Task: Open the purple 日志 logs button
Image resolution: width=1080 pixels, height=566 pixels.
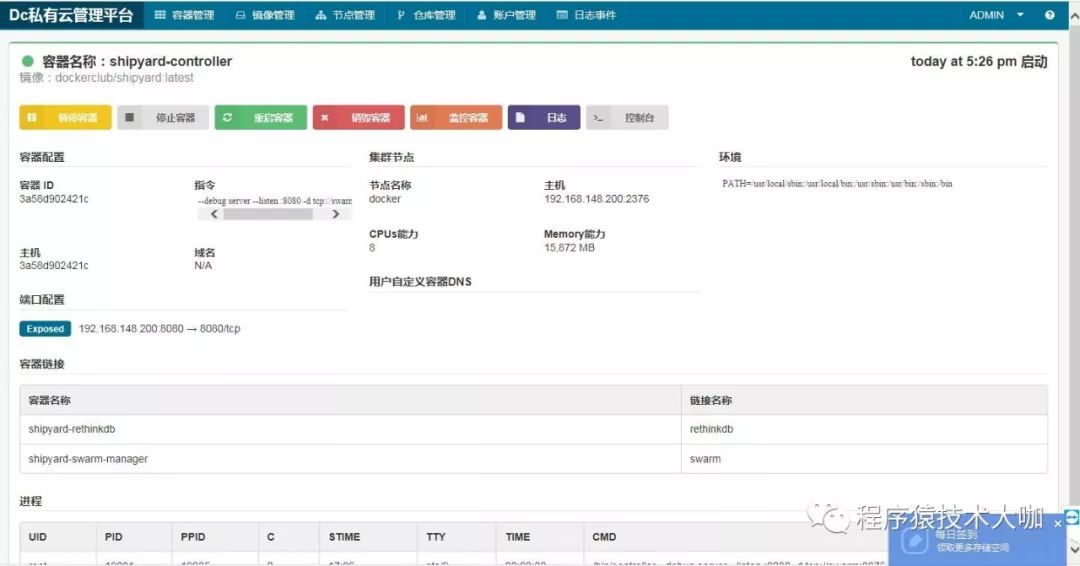Action: click(544, 118)
